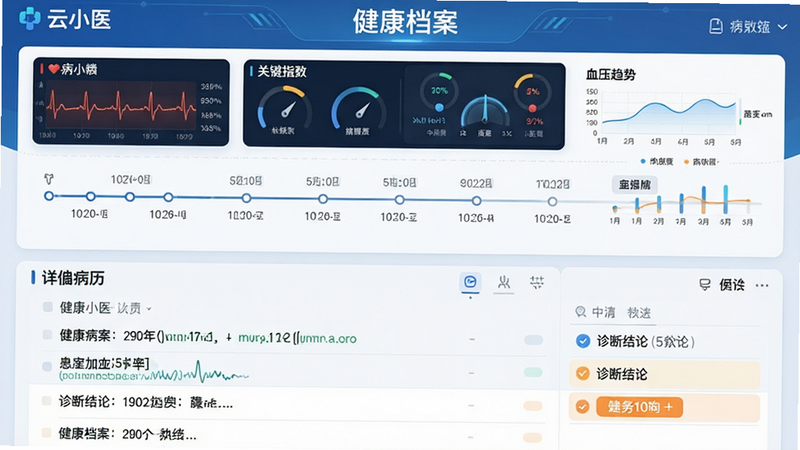
Task: Click the orange 健务10询 + button
Action: pyautogui.click(x=639, y=407)
